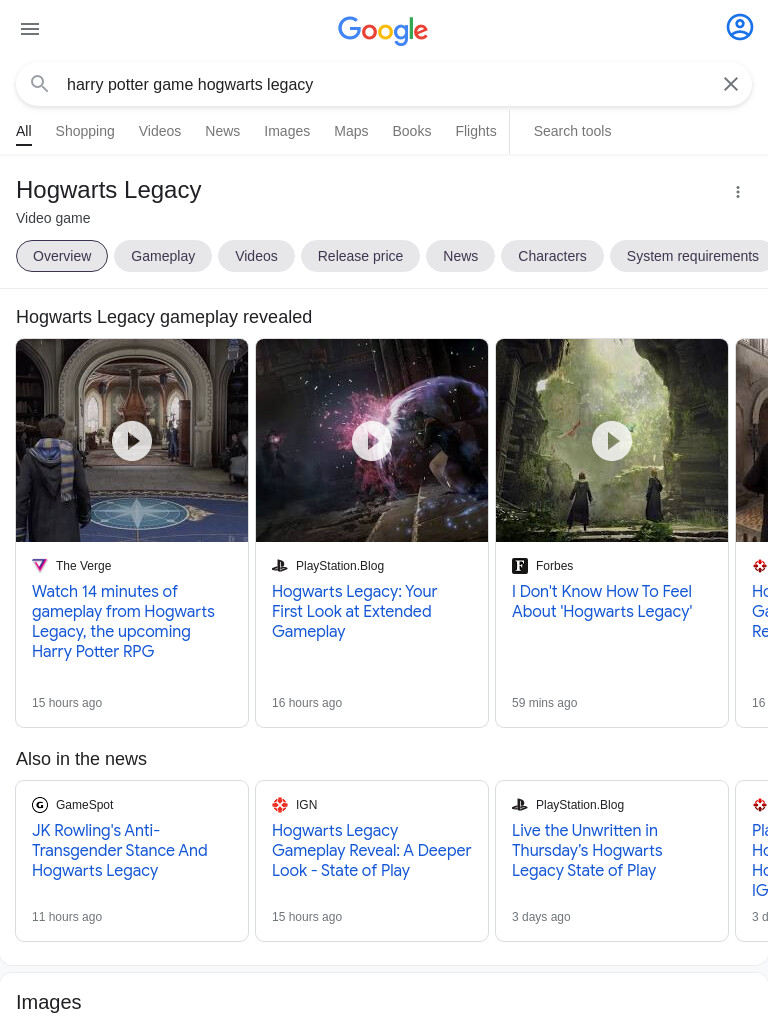
Task: Select the Overview chip
Action: point(62,256)
